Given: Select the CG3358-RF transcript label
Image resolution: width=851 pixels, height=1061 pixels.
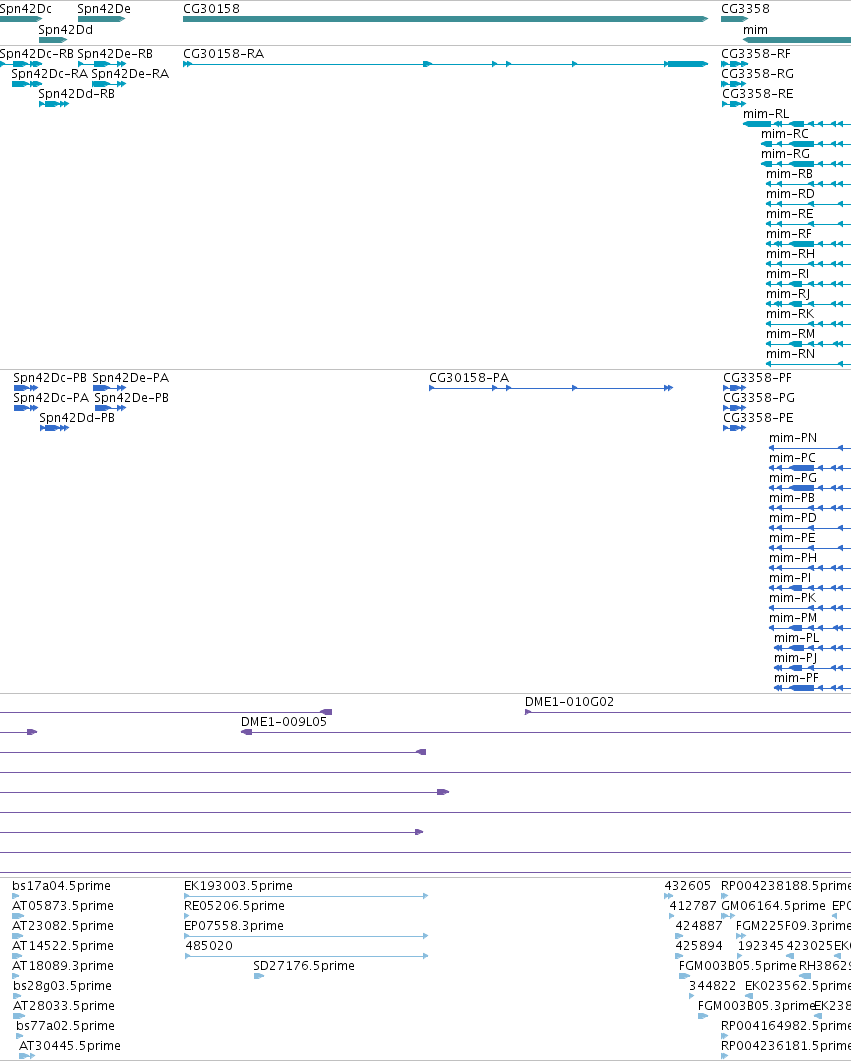Looking at the screenshot, I should coord(756,54).
